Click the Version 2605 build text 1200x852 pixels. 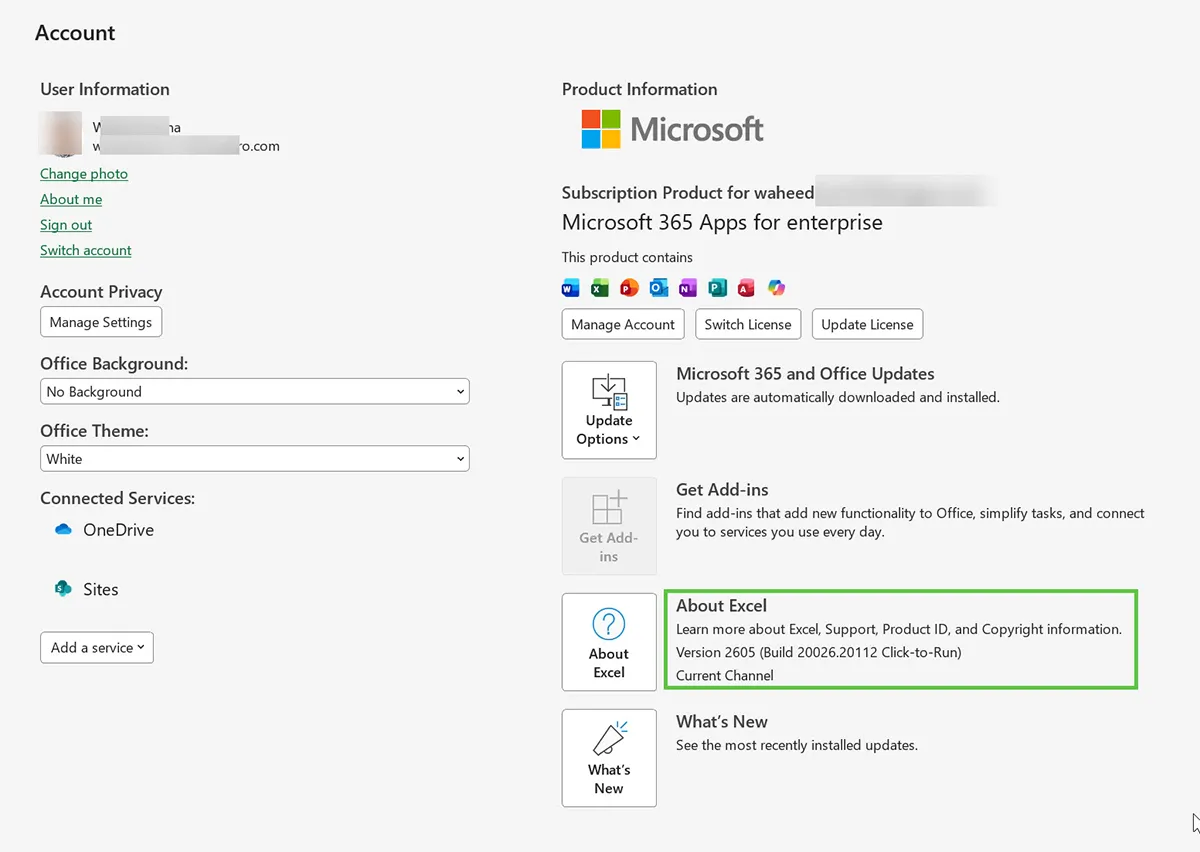(x=818, y=652)
